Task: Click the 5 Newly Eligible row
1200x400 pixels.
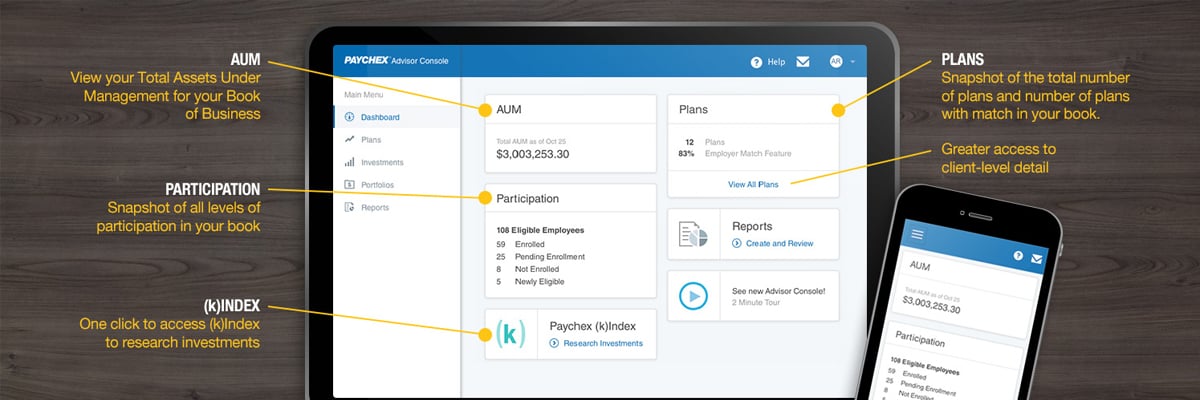Action: coord(529,281)
